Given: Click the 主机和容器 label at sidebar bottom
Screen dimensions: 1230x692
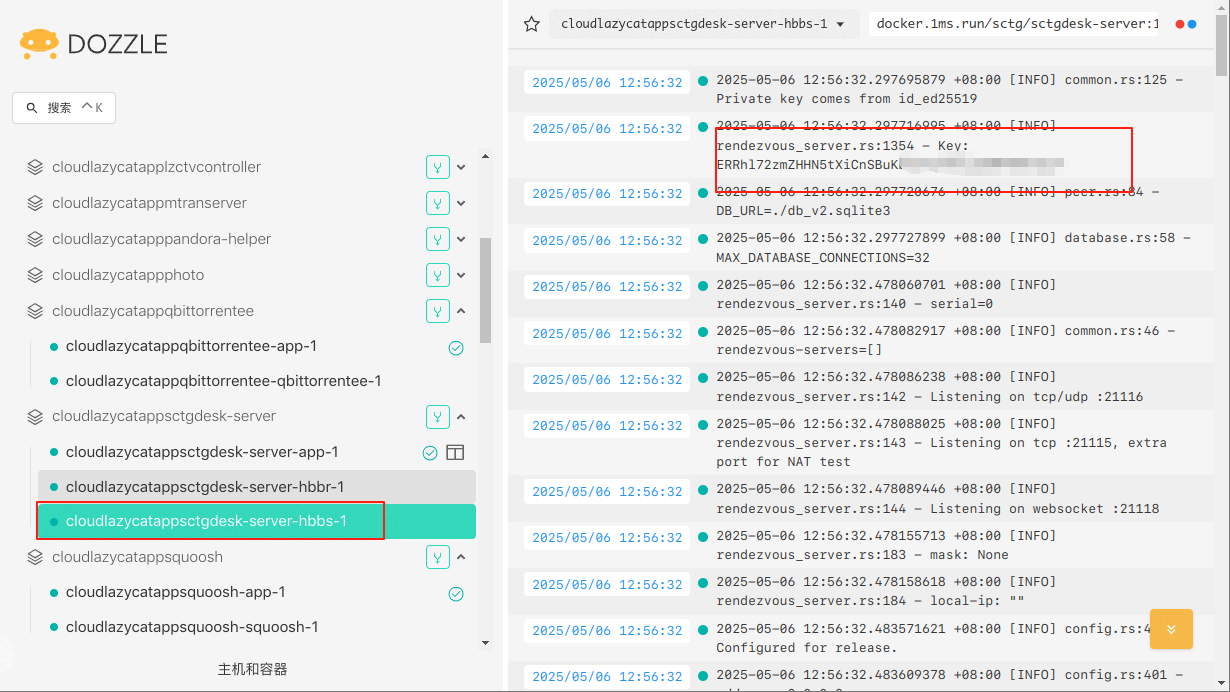Looking at the screenshot, I should 253,669.
